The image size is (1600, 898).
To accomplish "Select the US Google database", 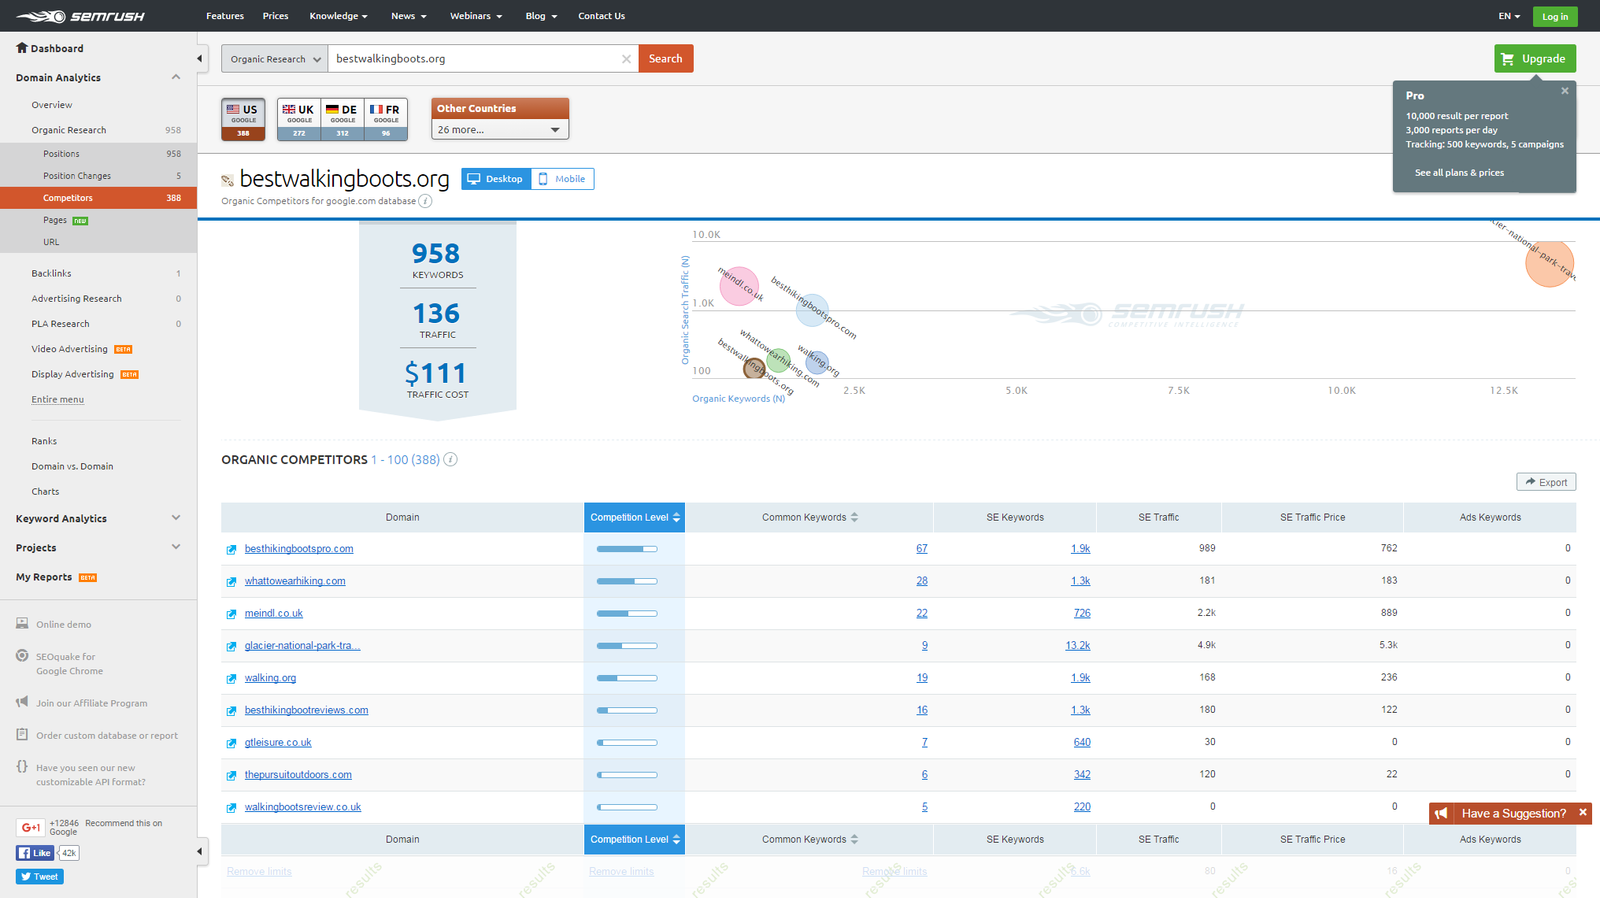I will coord(243,119).
